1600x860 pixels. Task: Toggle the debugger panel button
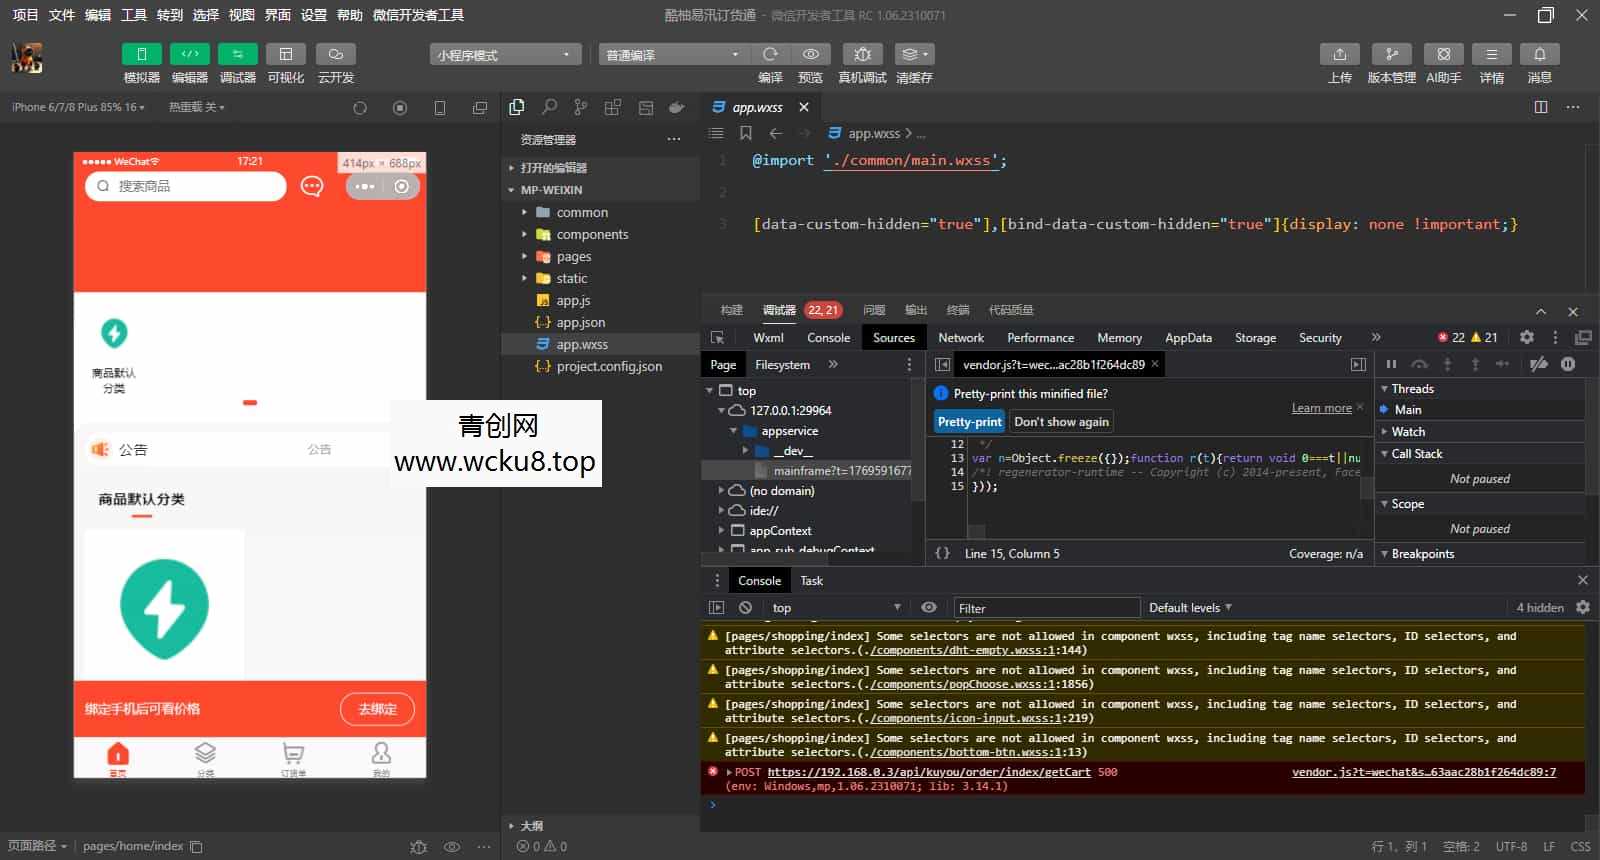237,55
